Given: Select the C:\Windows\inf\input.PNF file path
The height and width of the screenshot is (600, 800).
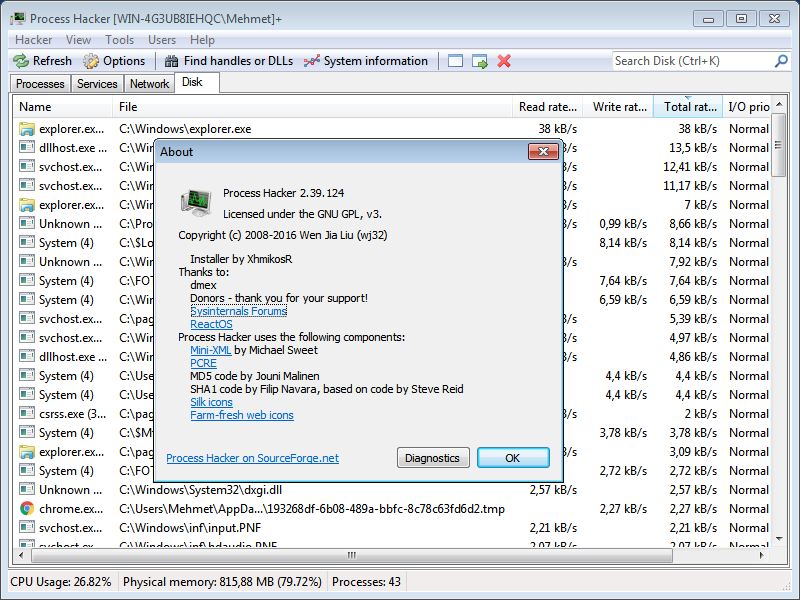Looking at the screenshot, I should pos(190,528).
